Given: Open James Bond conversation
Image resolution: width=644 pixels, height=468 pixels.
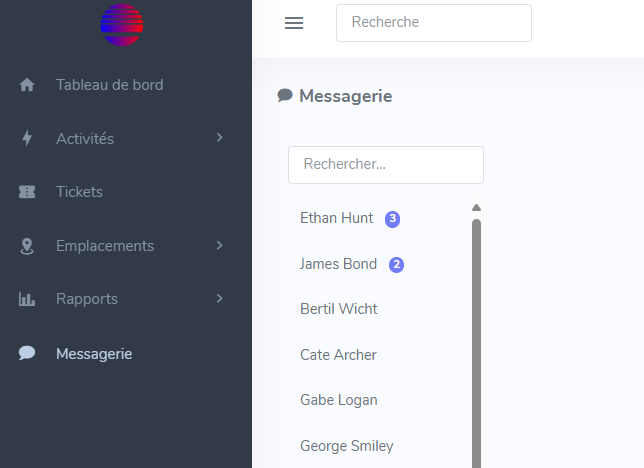Looking at the screenshot, I should 339,264.
